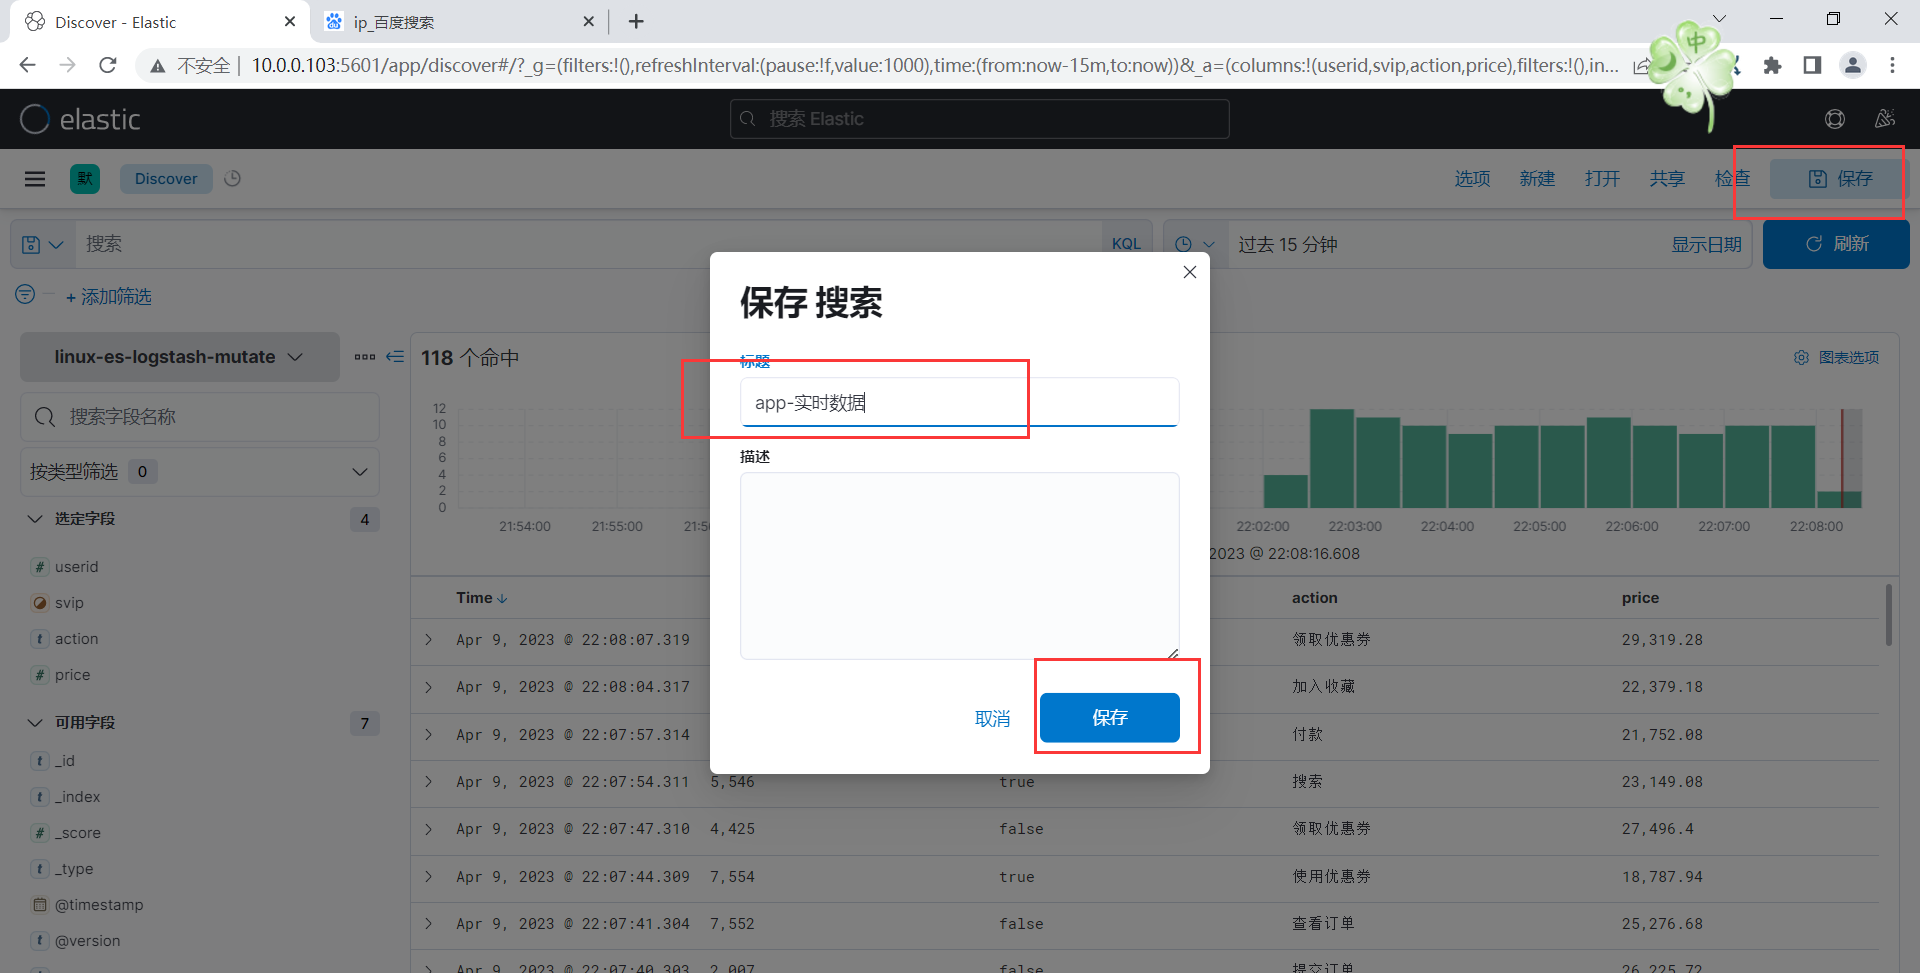1920x973 pixels.
Task: Collapse the 选定字段 section
Action: click(x=35, y=519)
